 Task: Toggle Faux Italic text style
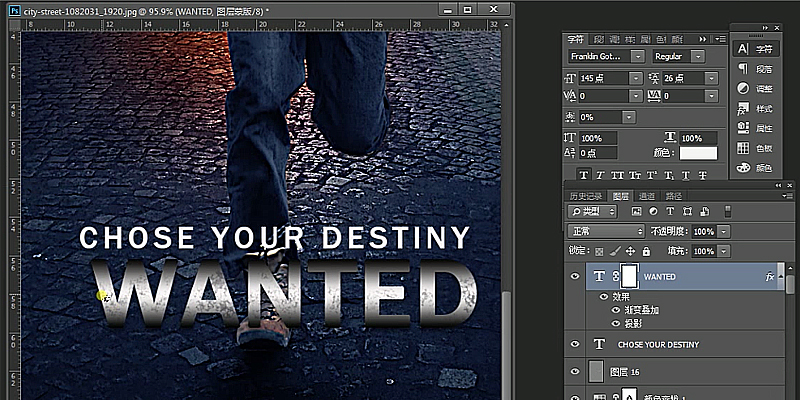(x=600, y=175)
